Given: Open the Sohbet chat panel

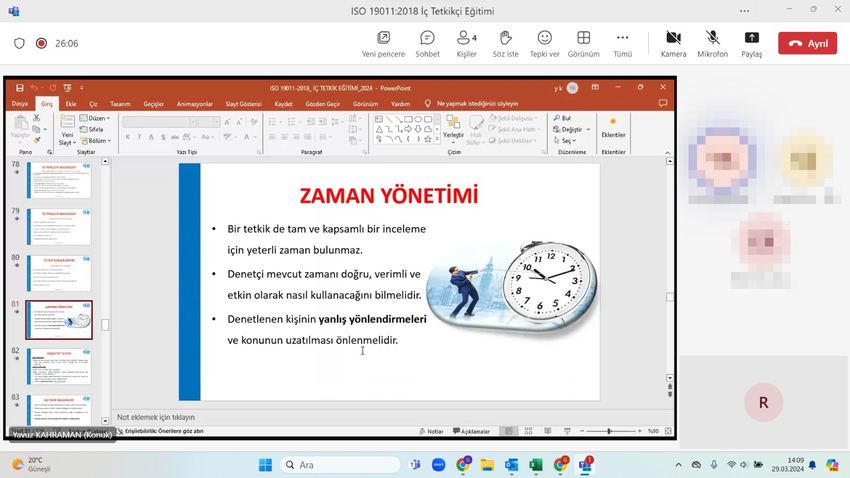Looking at the screenshot, I should coord(427,44).
